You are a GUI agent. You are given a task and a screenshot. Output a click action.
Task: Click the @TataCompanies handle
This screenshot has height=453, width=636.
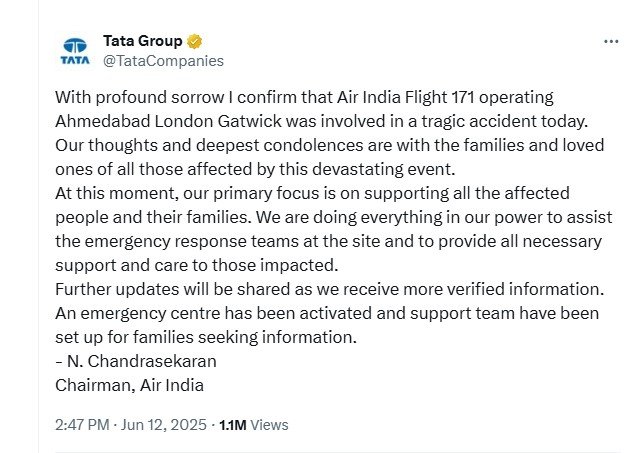click(163, 60)
